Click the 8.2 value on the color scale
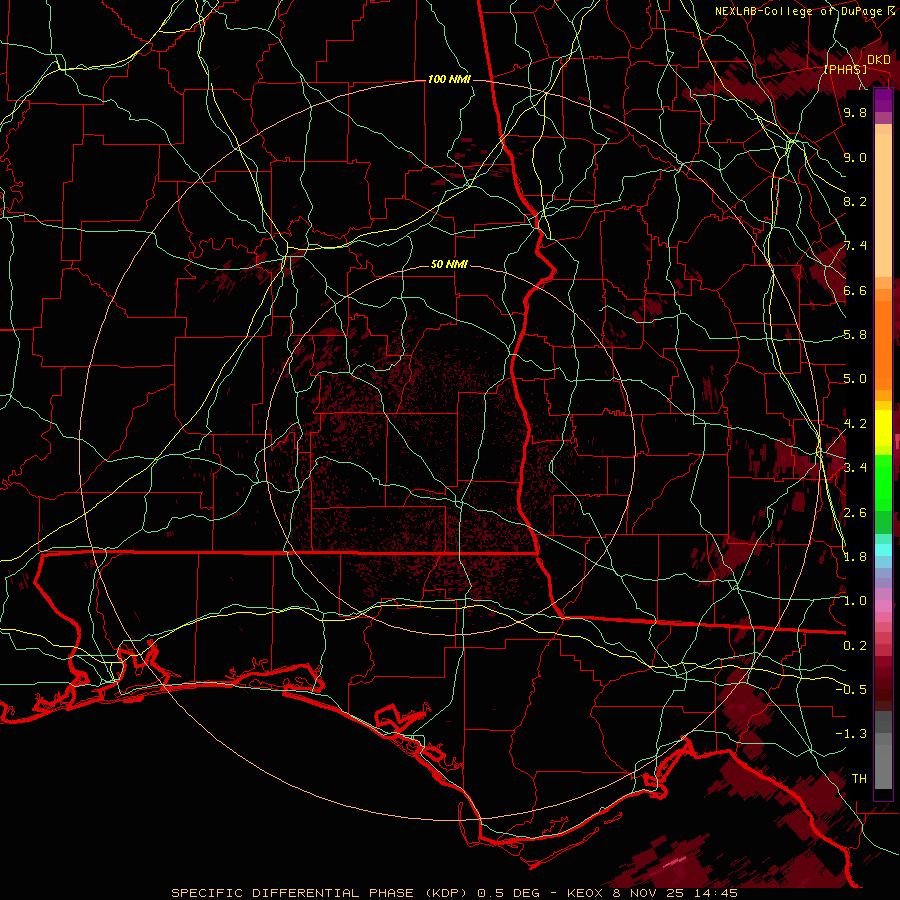The width and height of the screenshot is (900, 900). click(855, 201)
